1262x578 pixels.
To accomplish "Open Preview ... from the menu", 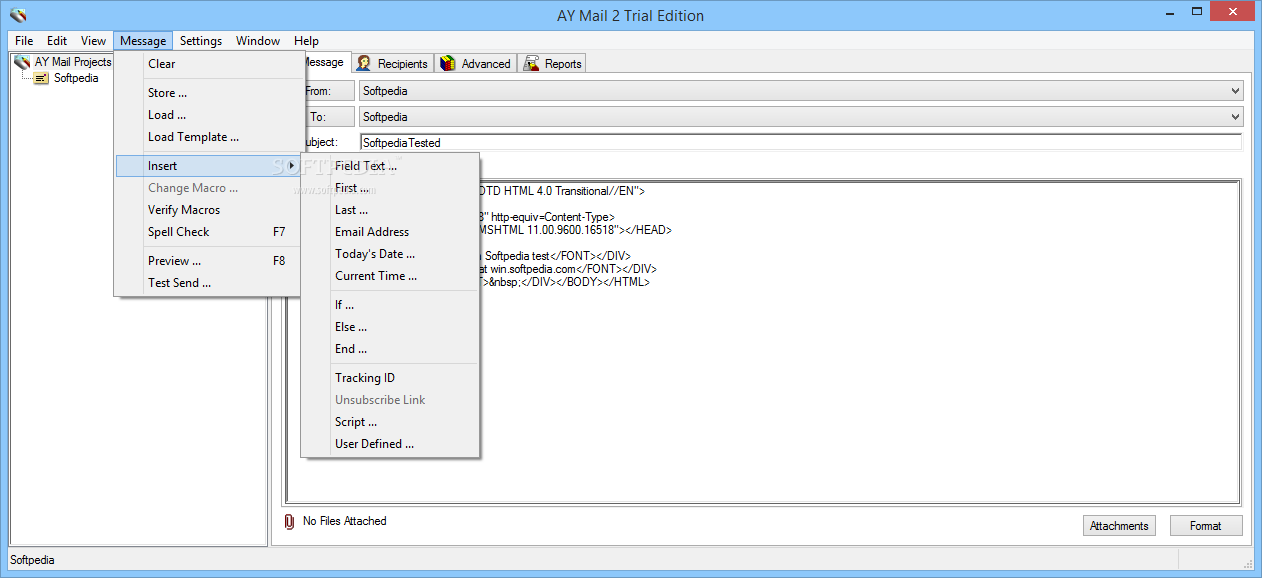I will (x=207, y=261).
